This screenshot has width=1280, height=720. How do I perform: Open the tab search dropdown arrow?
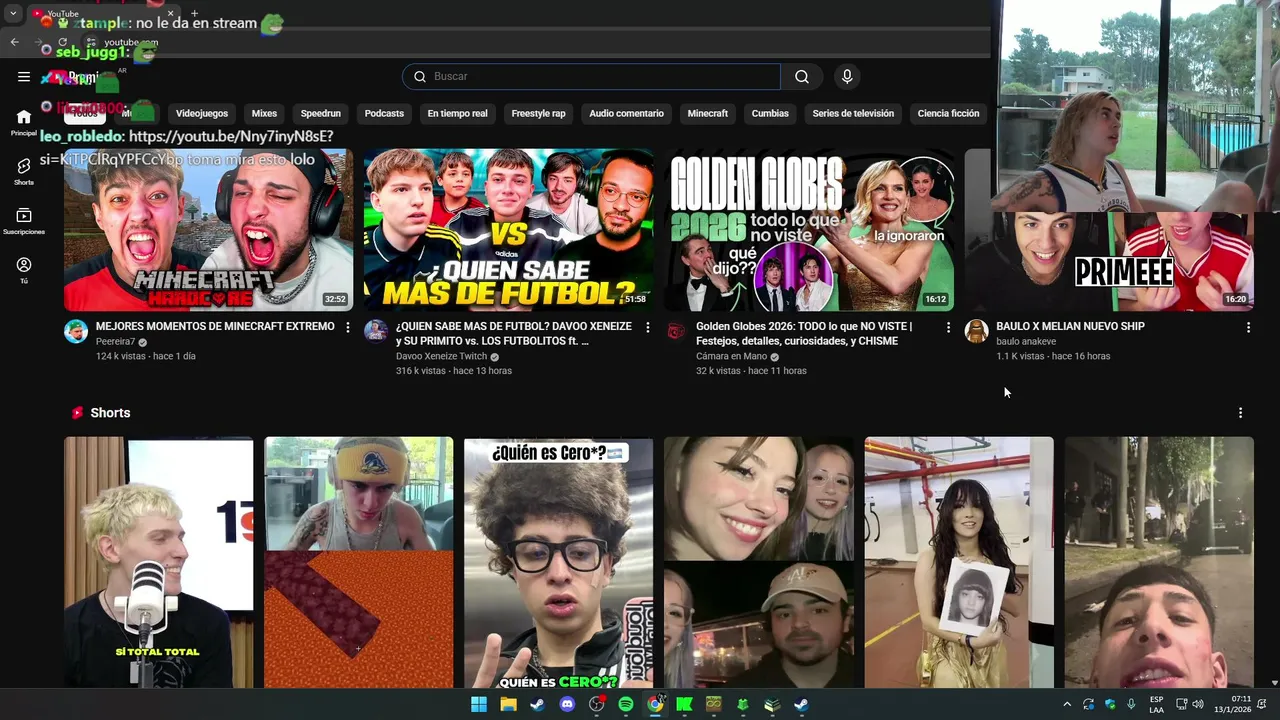[x=13, y=14]
